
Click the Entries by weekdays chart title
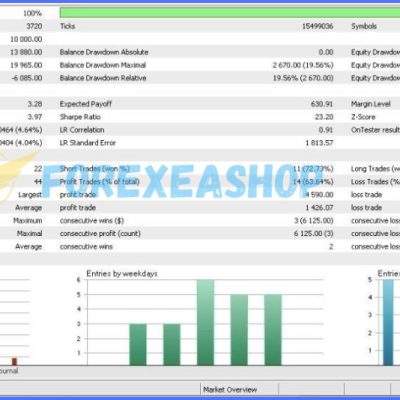pos(122,274)
